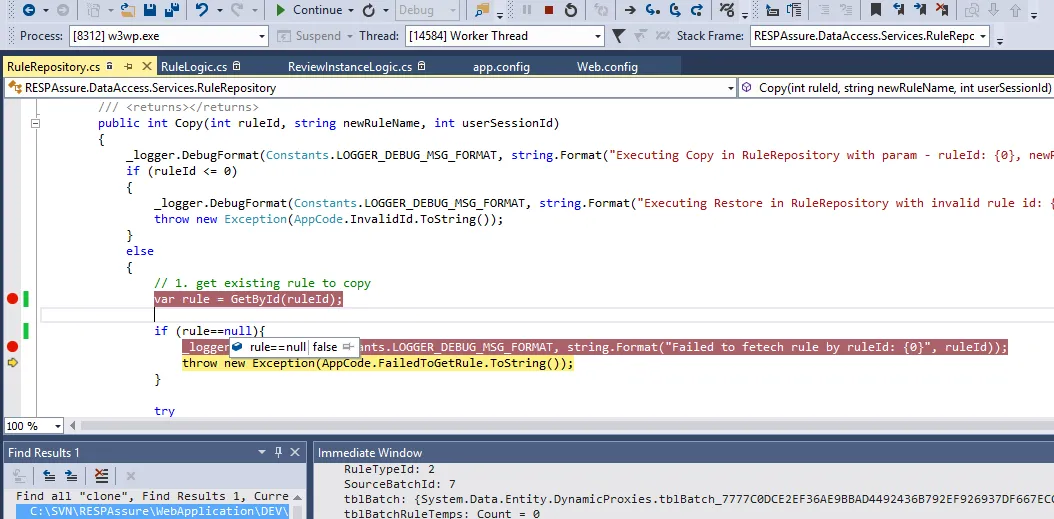
Task: Stop debugging with the red square
Action: [x=549, y=10]
